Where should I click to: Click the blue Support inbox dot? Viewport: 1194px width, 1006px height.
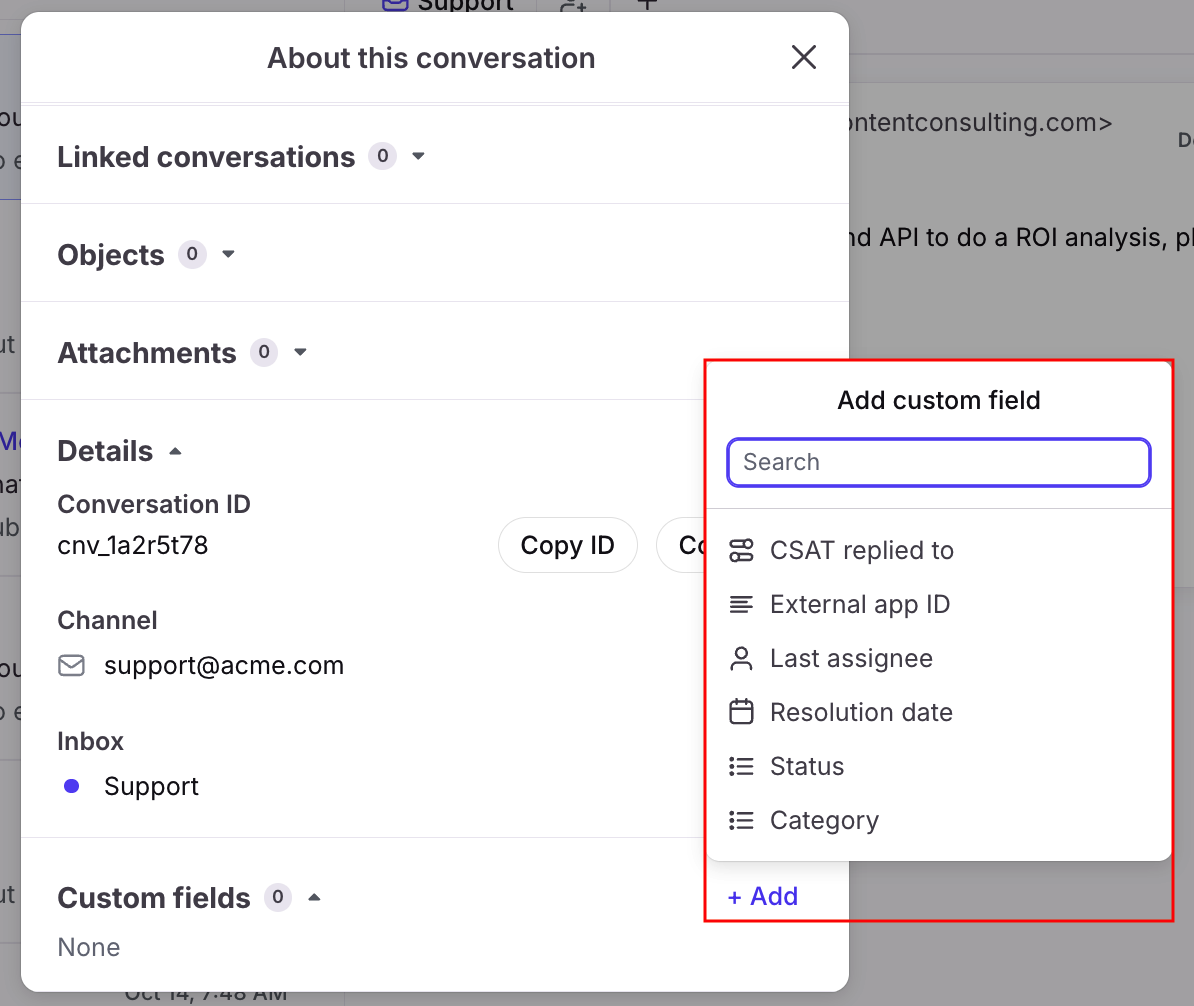71,787
